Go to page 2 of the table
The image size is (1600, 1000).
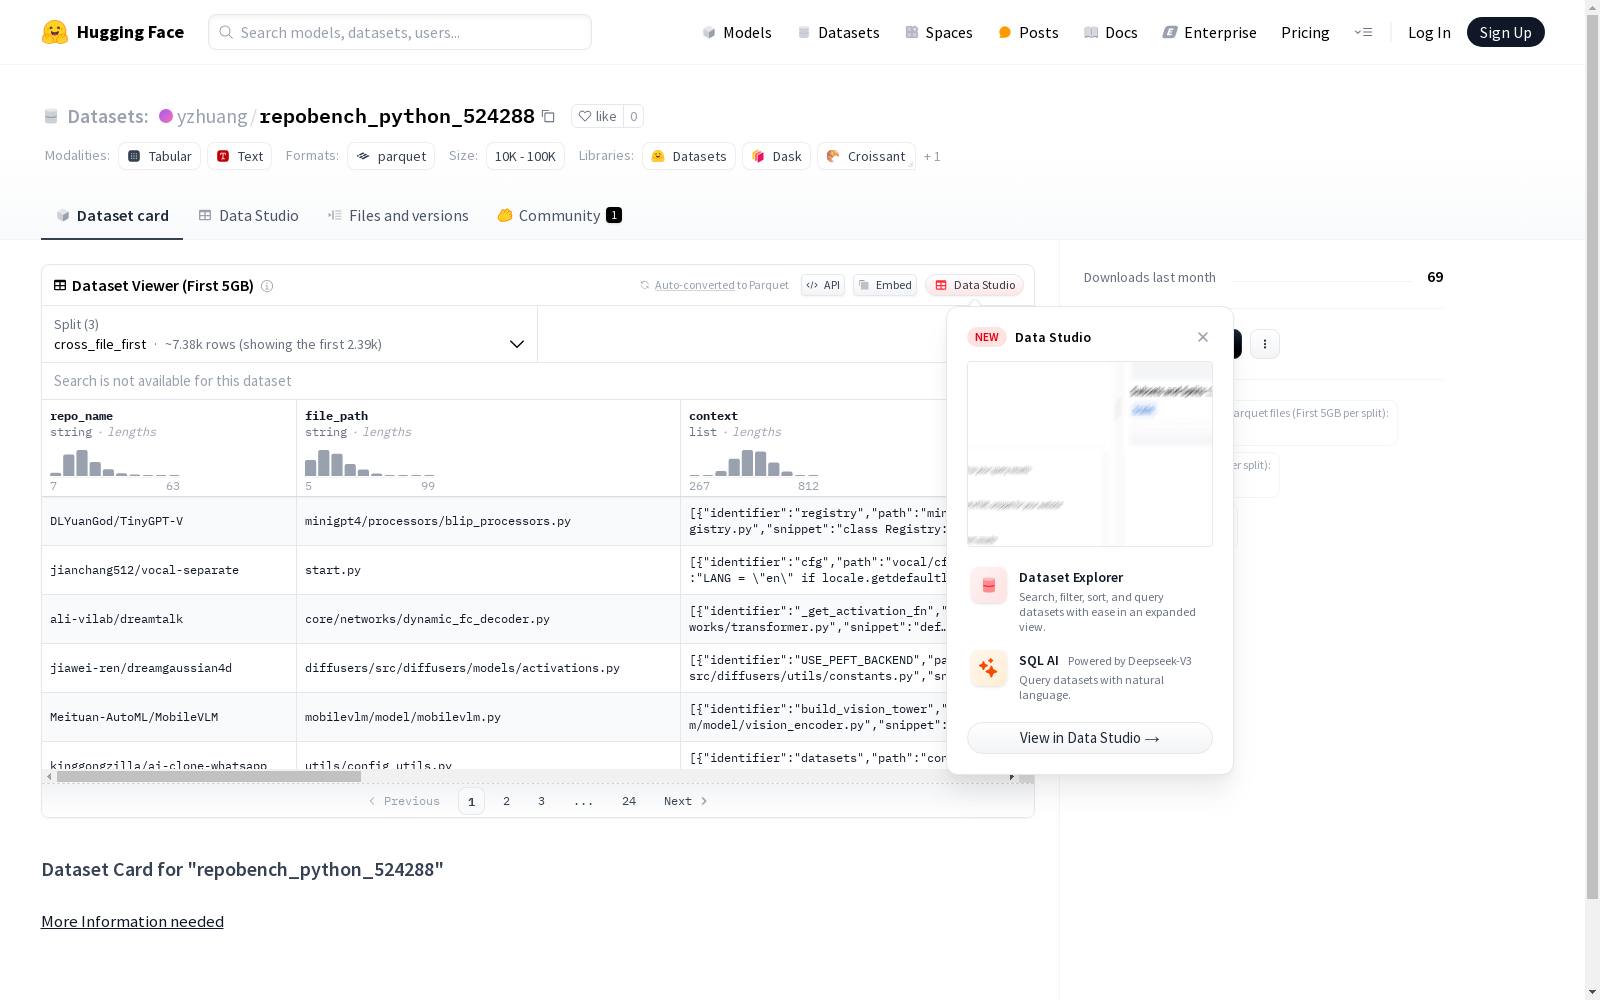click(x=507, y=801)
